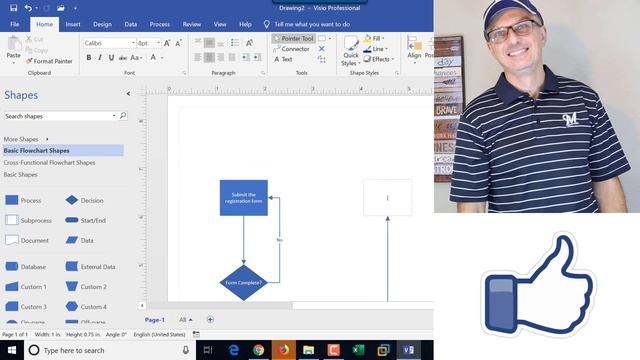Select the Pointer Tool
Viewport: 640px width, 360px height.
(x=293, y=38)
